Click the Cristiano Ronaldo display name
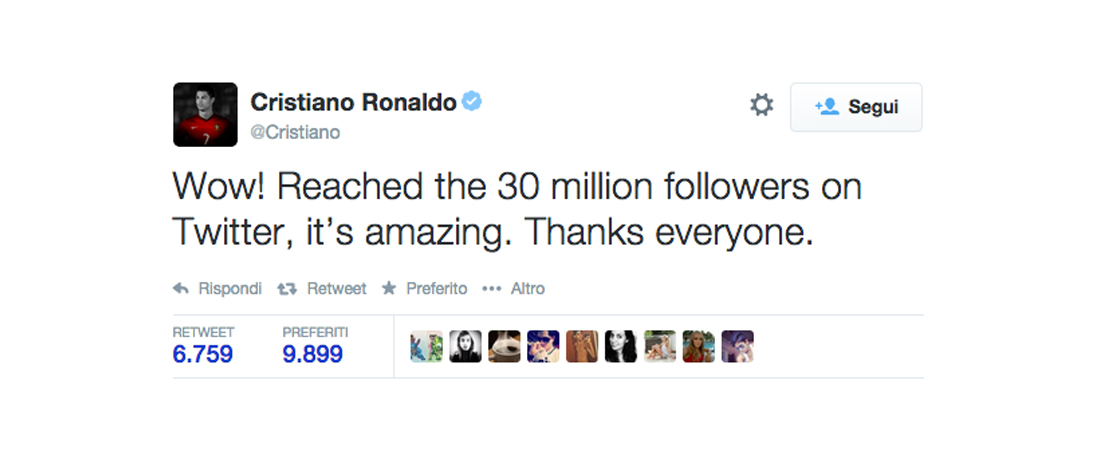1100x450 pixels. click(x=353, y=102)
